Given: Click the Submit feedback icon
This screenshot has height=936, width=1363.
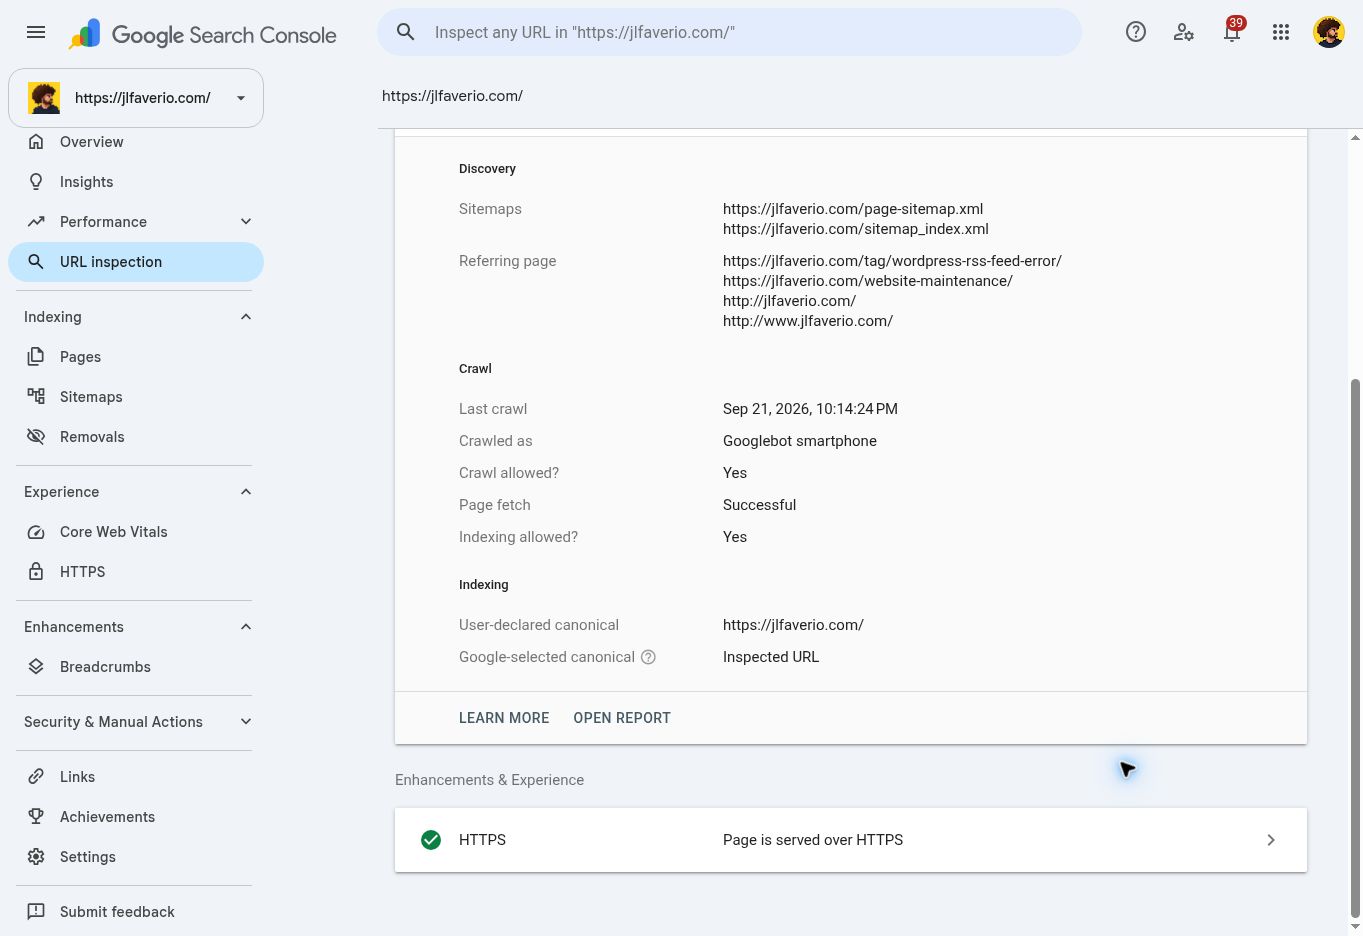Looking at the screenshot, I should 36,911.
